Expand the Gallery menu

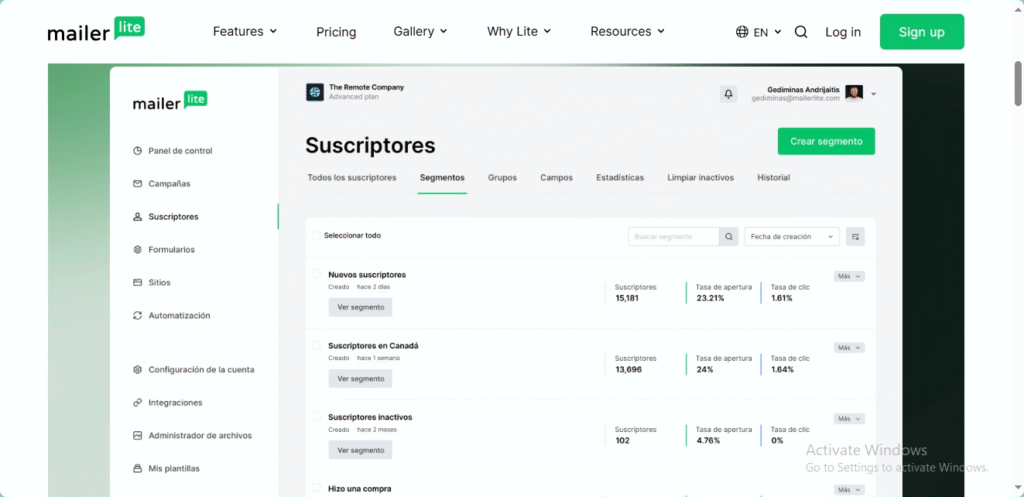pyautogui.click(x=420, y=31)
